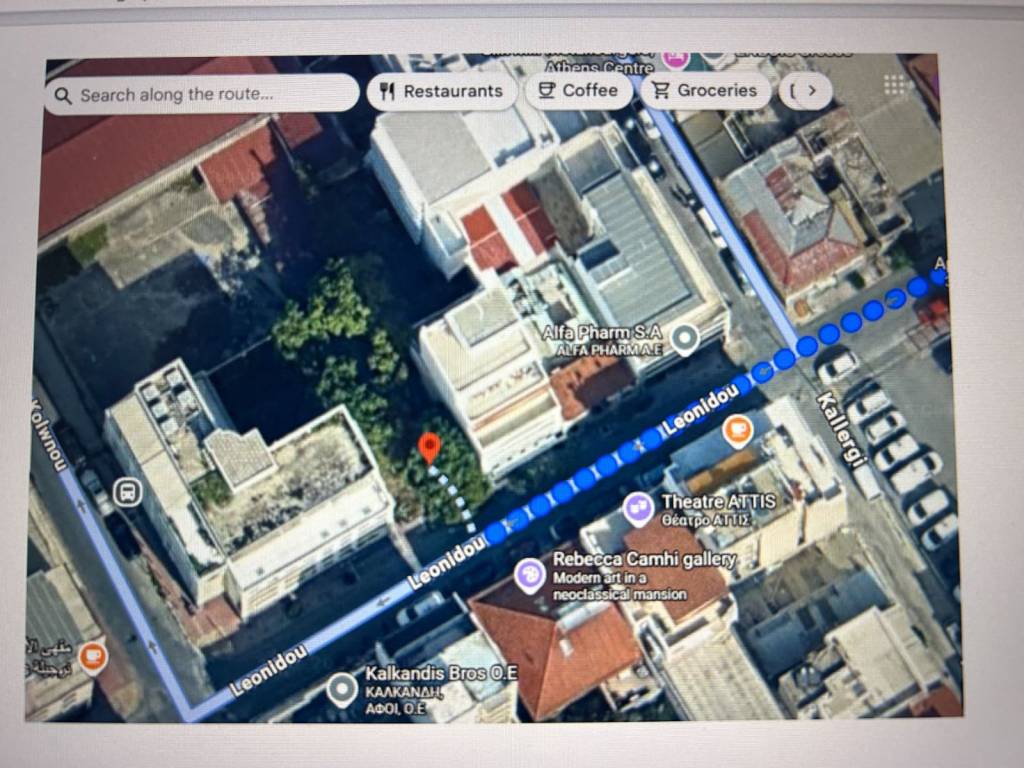1024x768 pixels.
Task: Open the orange cafe marker beside Arabic label
Action: click(93, 657)
